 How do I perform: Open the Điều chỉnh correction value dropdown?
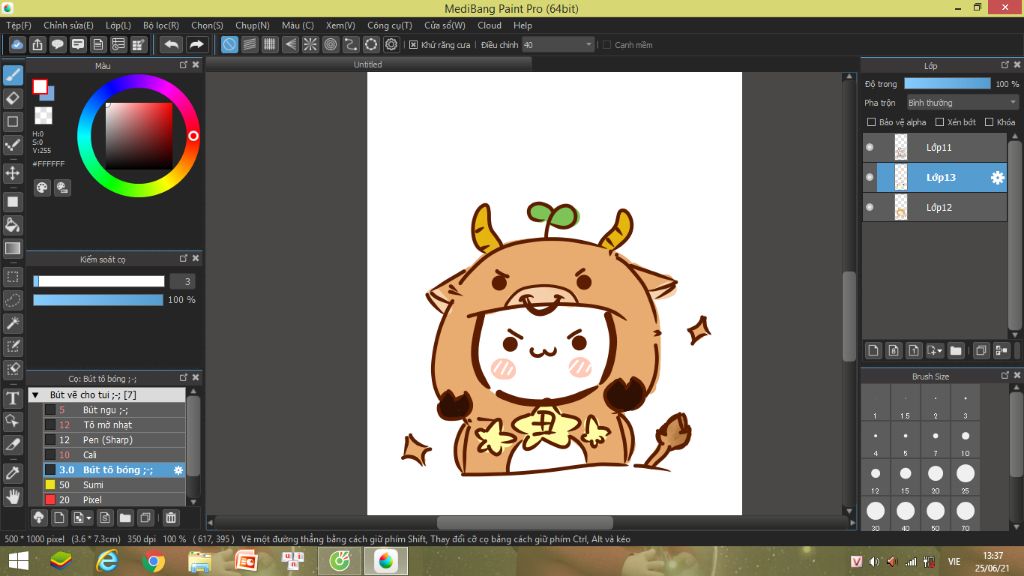coord(558,45)
